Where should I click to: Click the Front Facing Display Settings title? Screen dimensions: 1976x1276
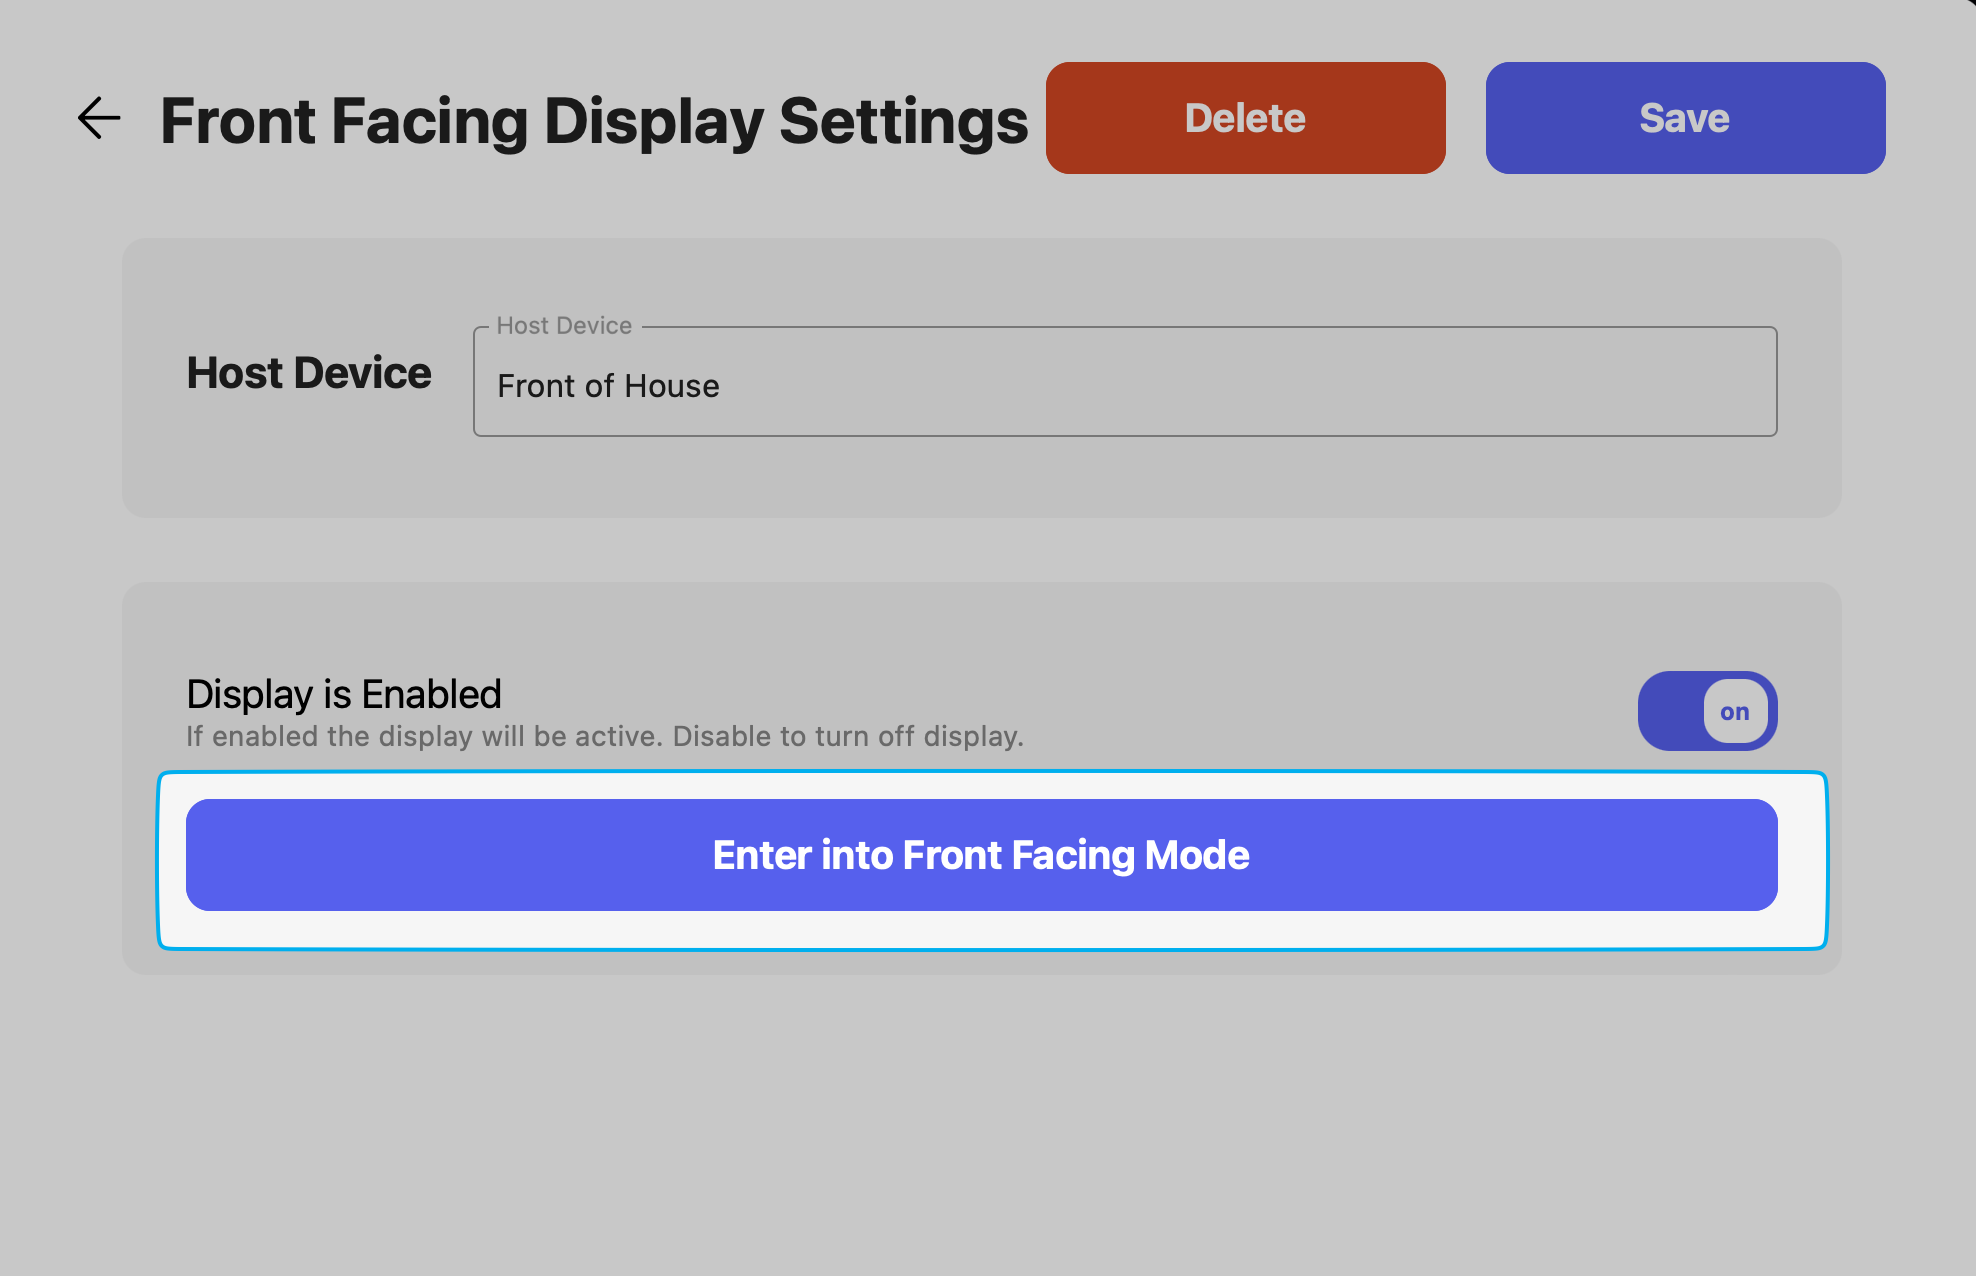coord(594,121)
